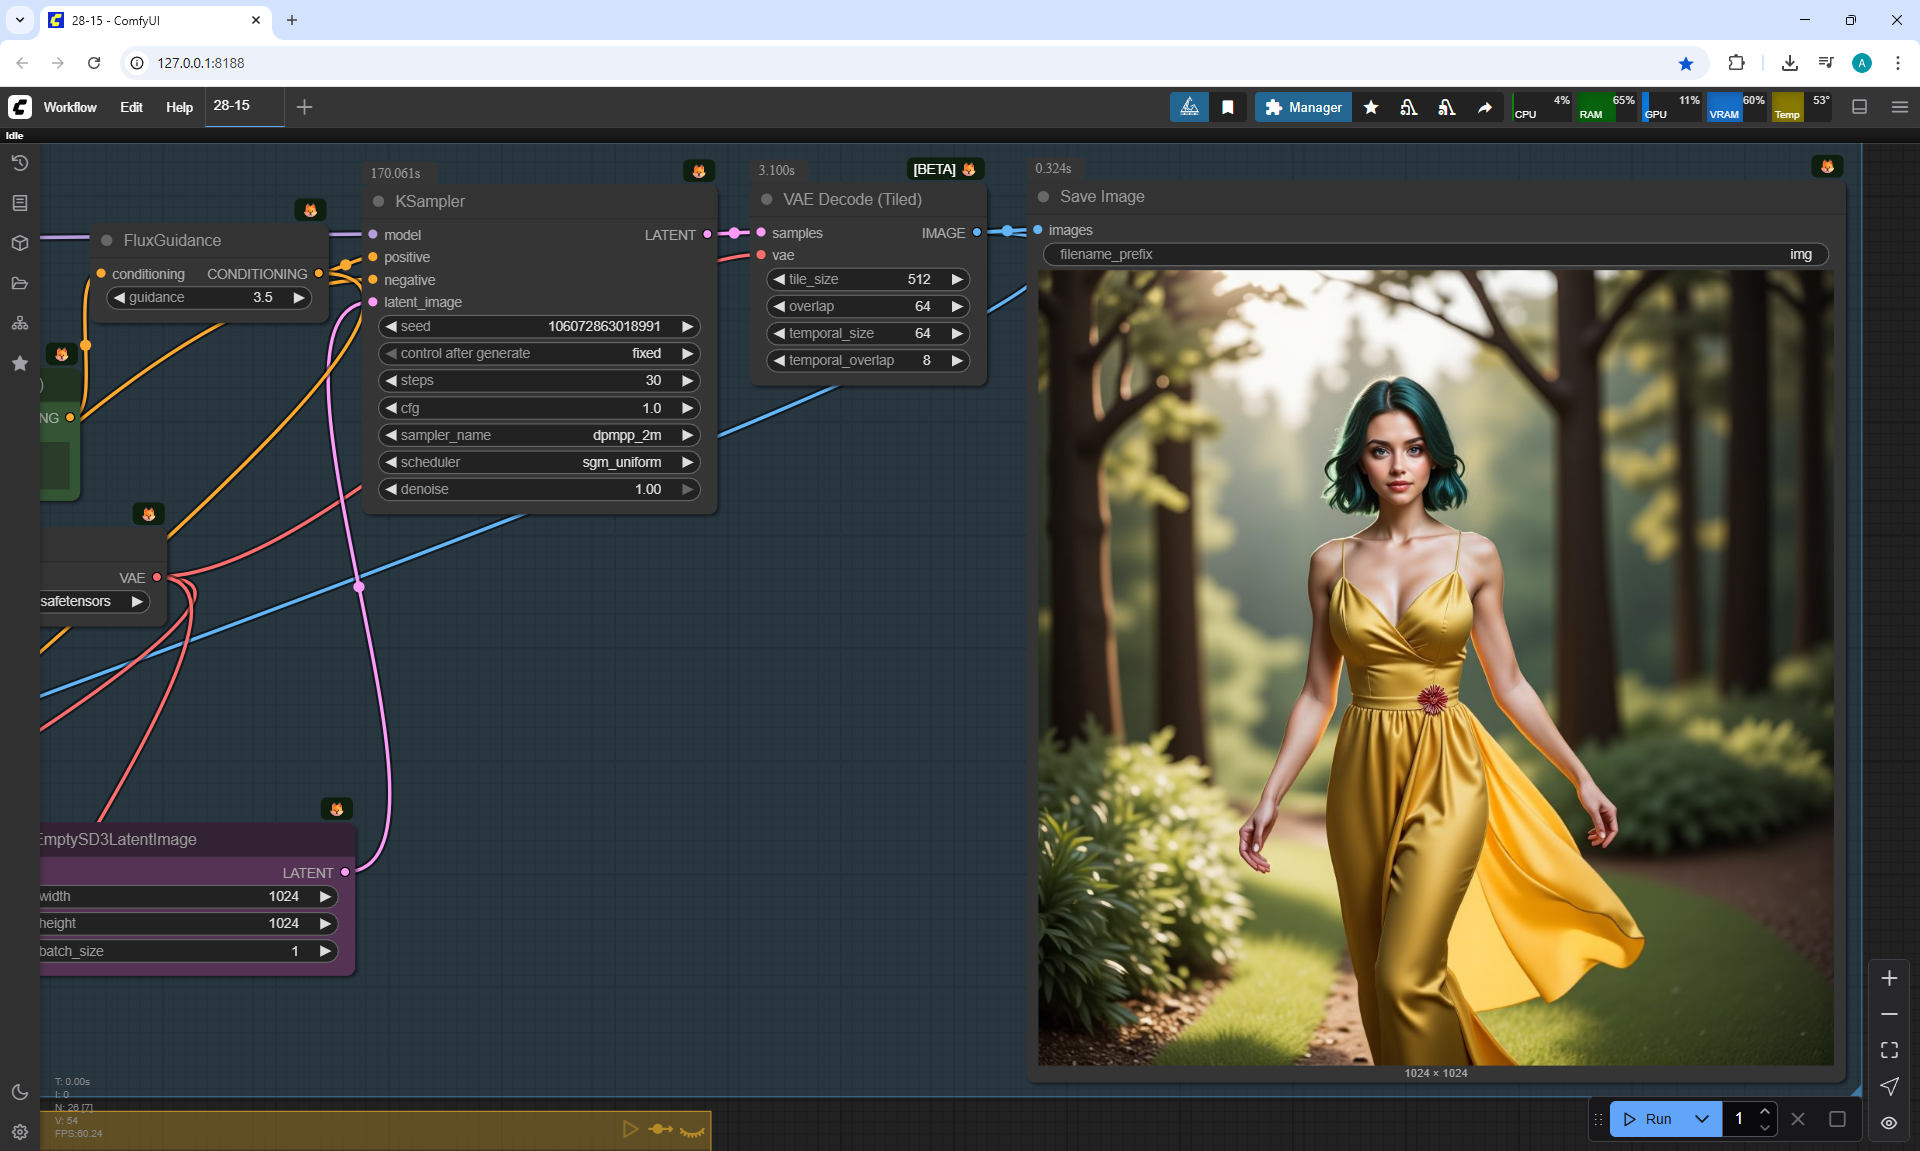This screenshot has width=1920, height=1151.
Task: Expand the Run button dropdown arrow
Action: (1702, 1119)
